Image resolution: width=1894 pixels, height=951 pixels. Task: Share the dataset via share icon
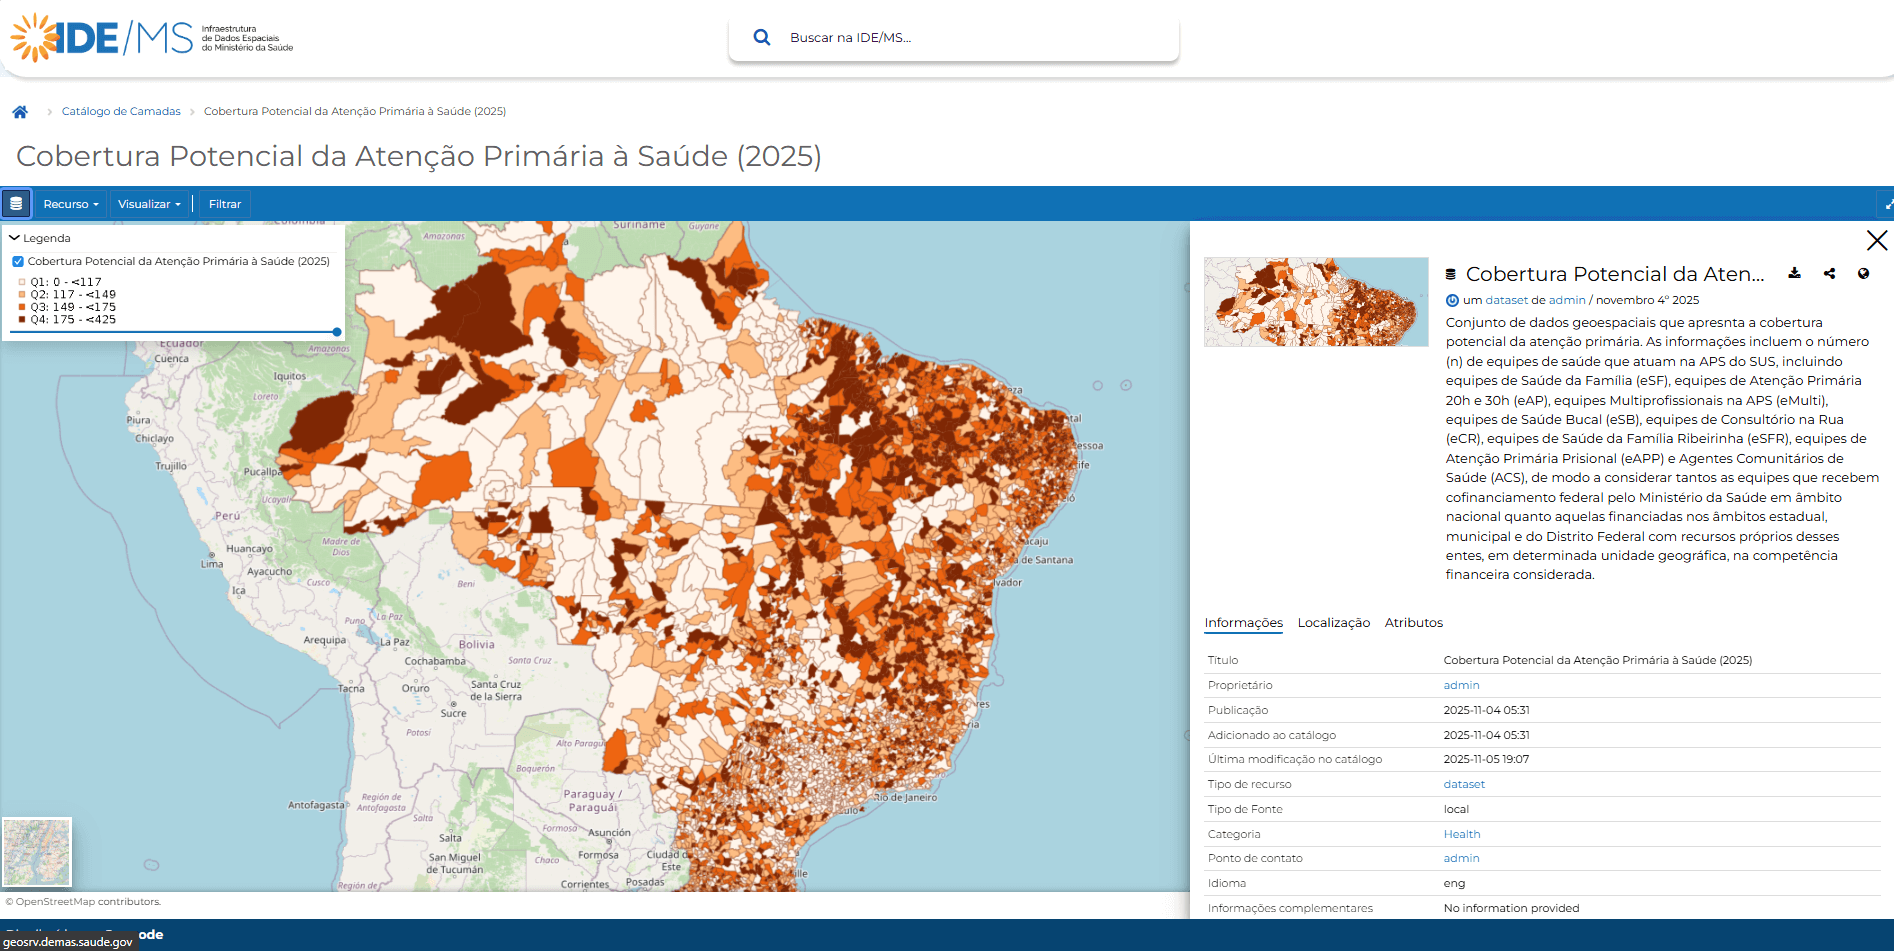tap(1830, 273)
